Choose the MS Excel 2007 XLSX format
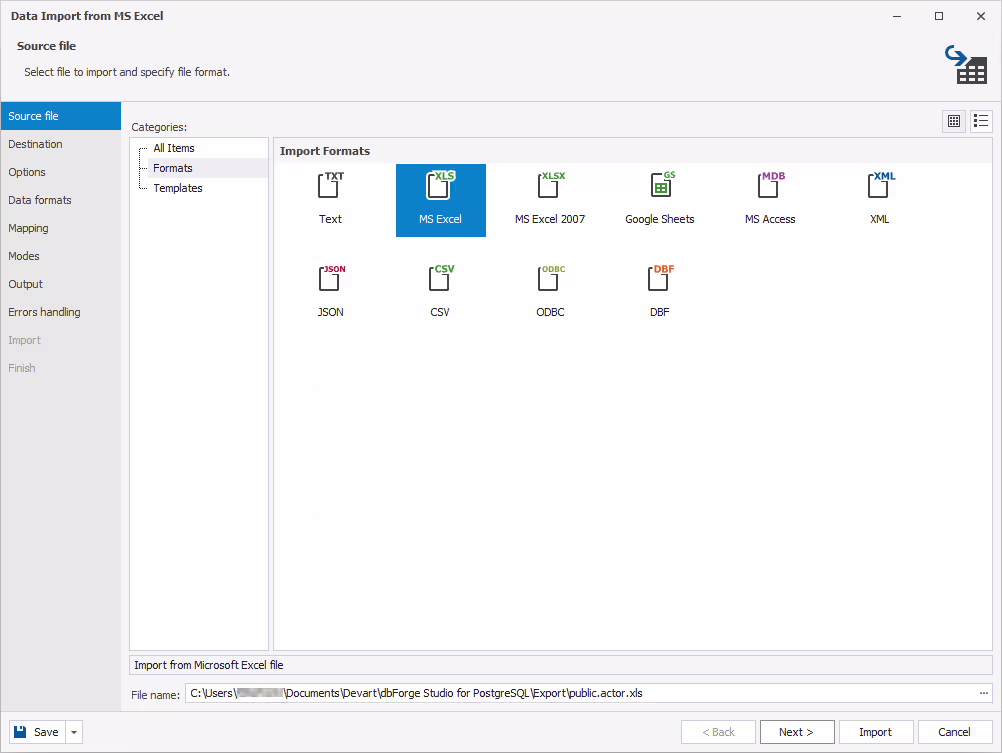 coord(550,200)
